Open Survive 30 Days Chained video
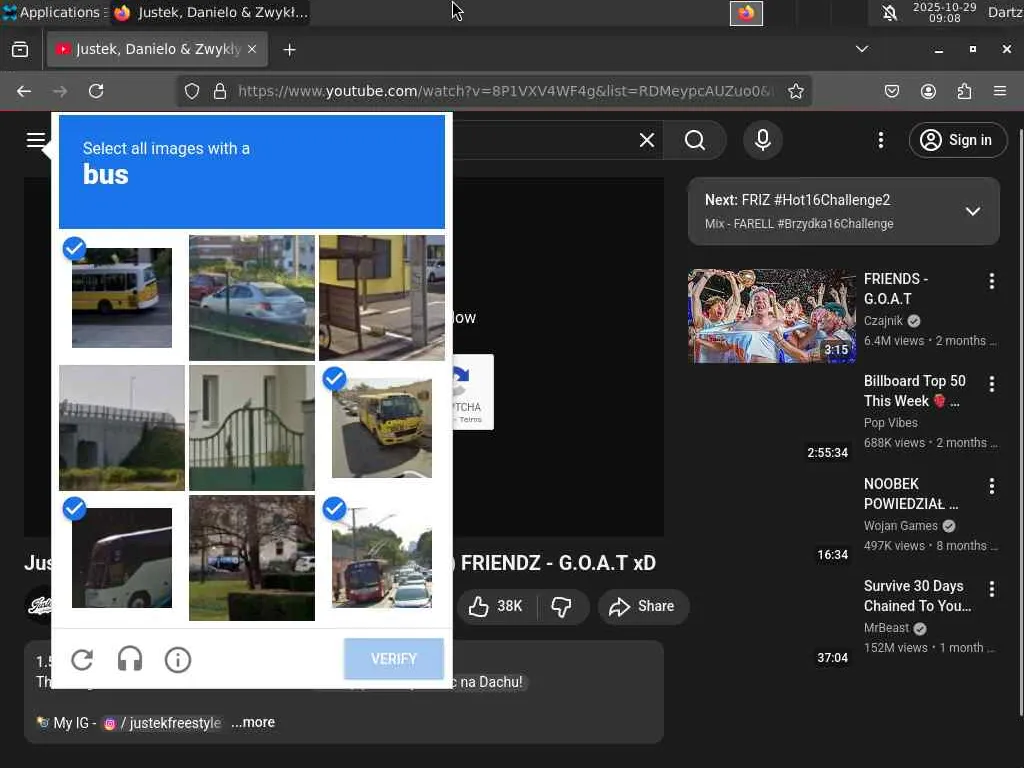Viewport: 1024px width, 768px height. point(918,596)
